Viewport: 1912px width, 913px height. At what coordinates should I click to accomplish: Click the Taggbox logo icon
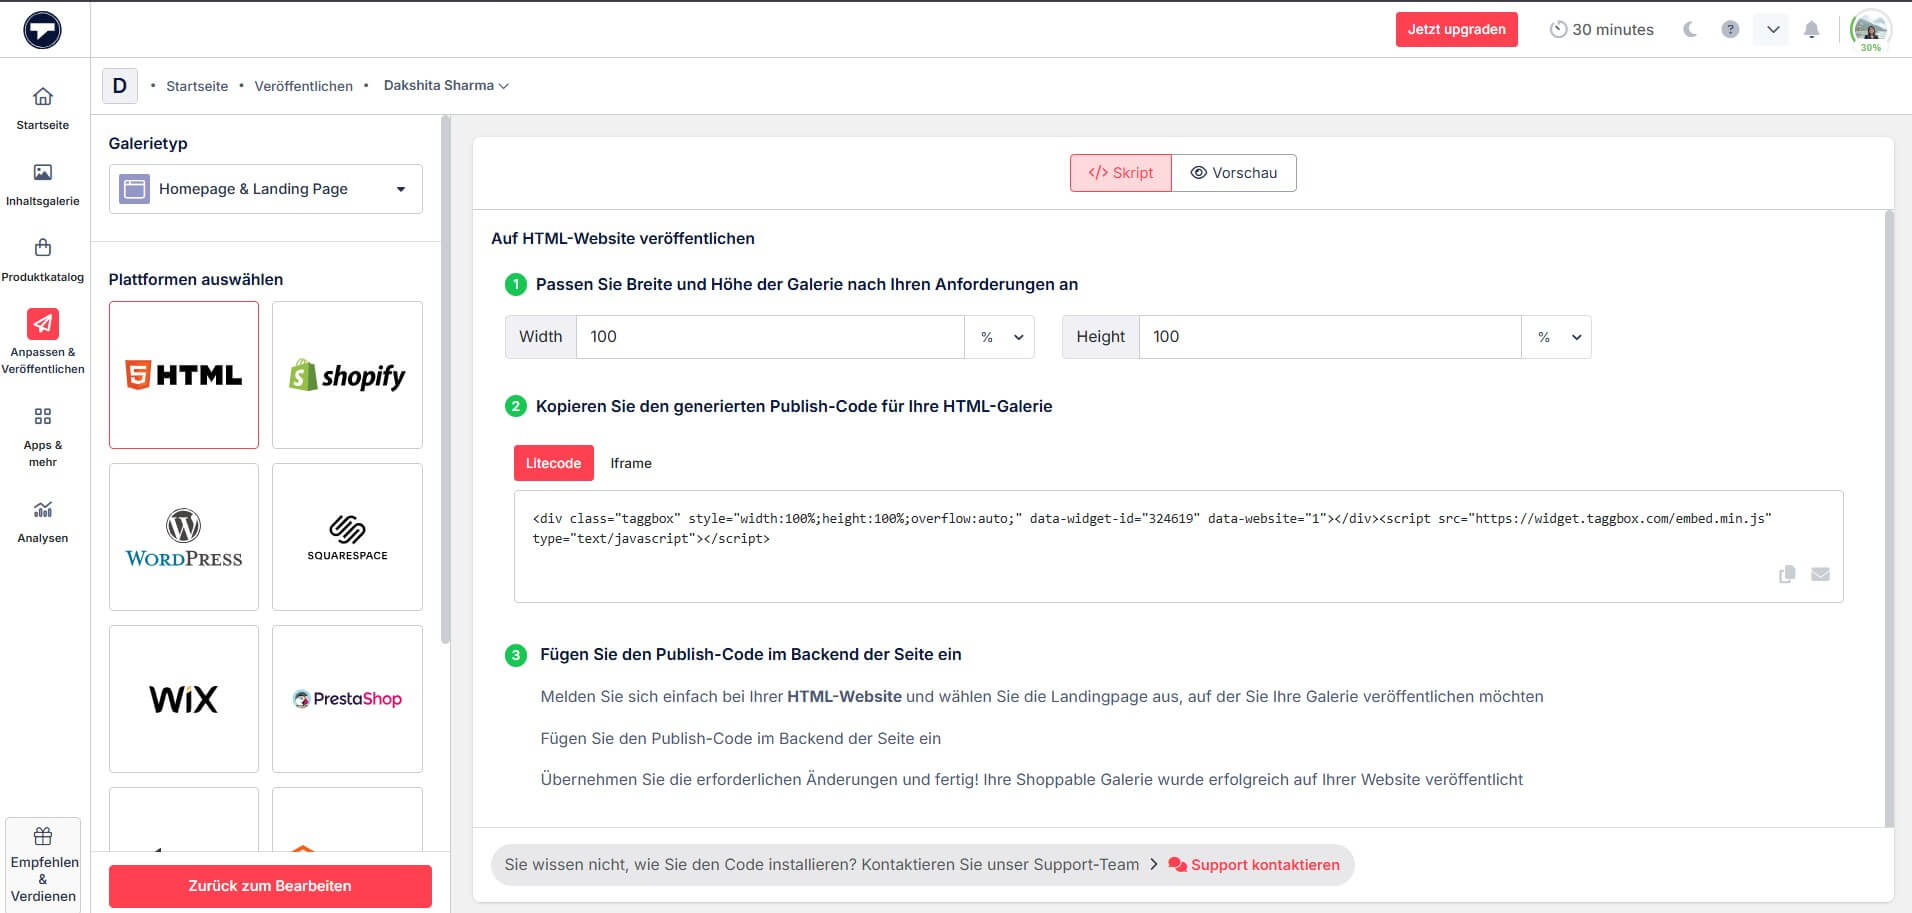[43, 30]
